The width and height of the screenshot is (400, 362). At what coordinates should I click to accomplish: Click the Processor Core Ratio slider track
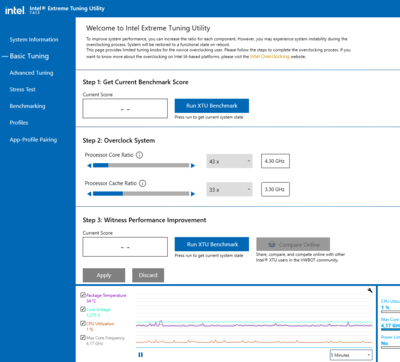[141, 165]
